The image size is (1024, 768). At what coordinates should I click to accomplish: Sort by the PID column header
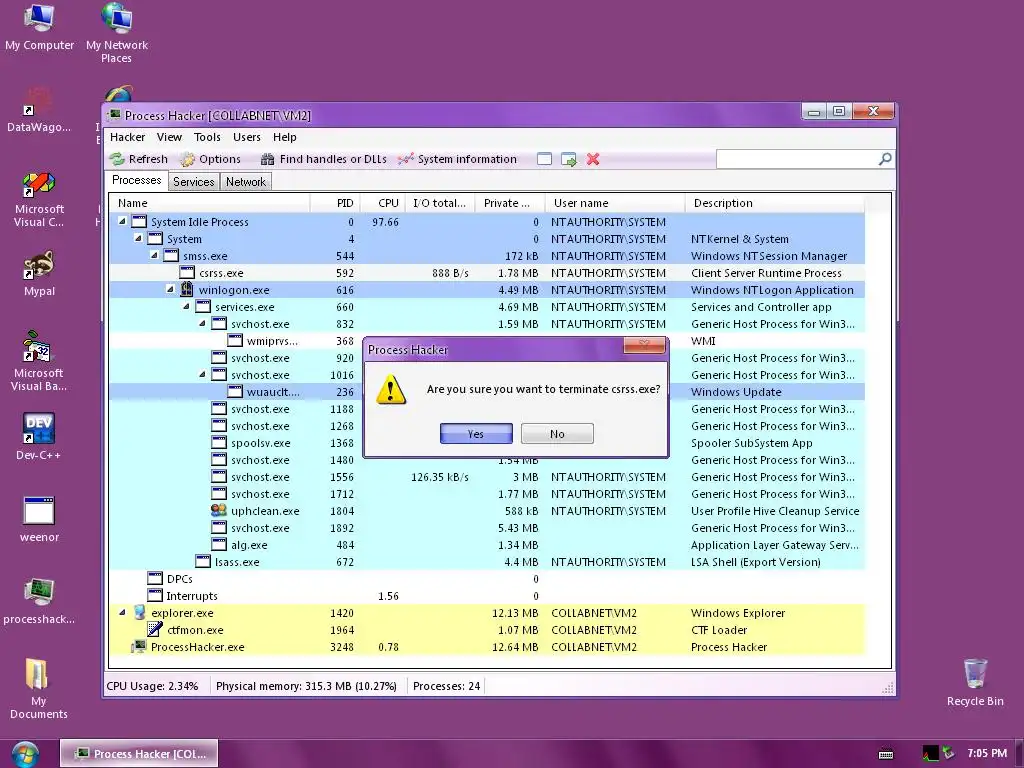(334, 203)
